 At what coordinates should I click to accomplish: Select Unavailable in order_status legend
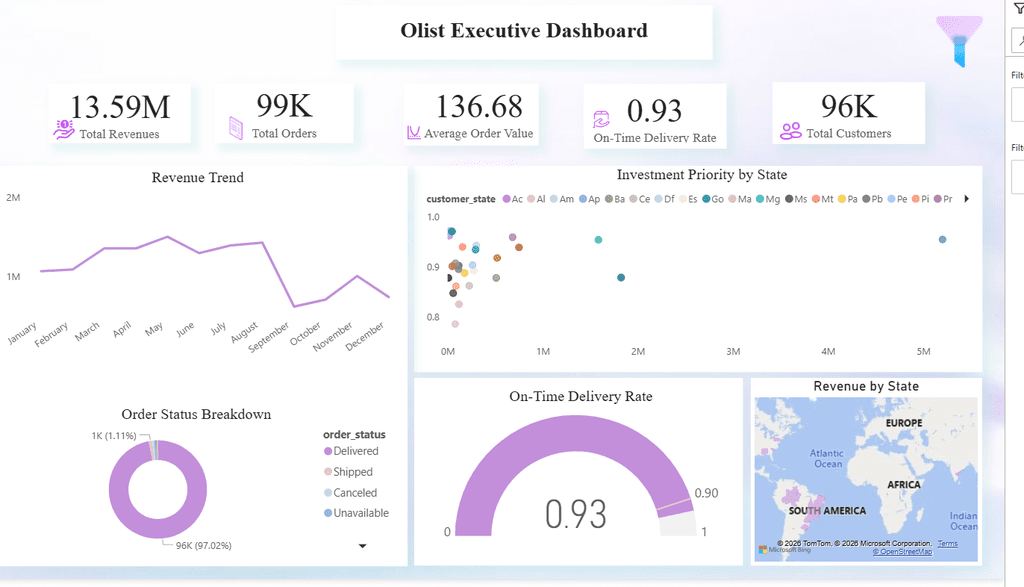[x=356, y=513]
